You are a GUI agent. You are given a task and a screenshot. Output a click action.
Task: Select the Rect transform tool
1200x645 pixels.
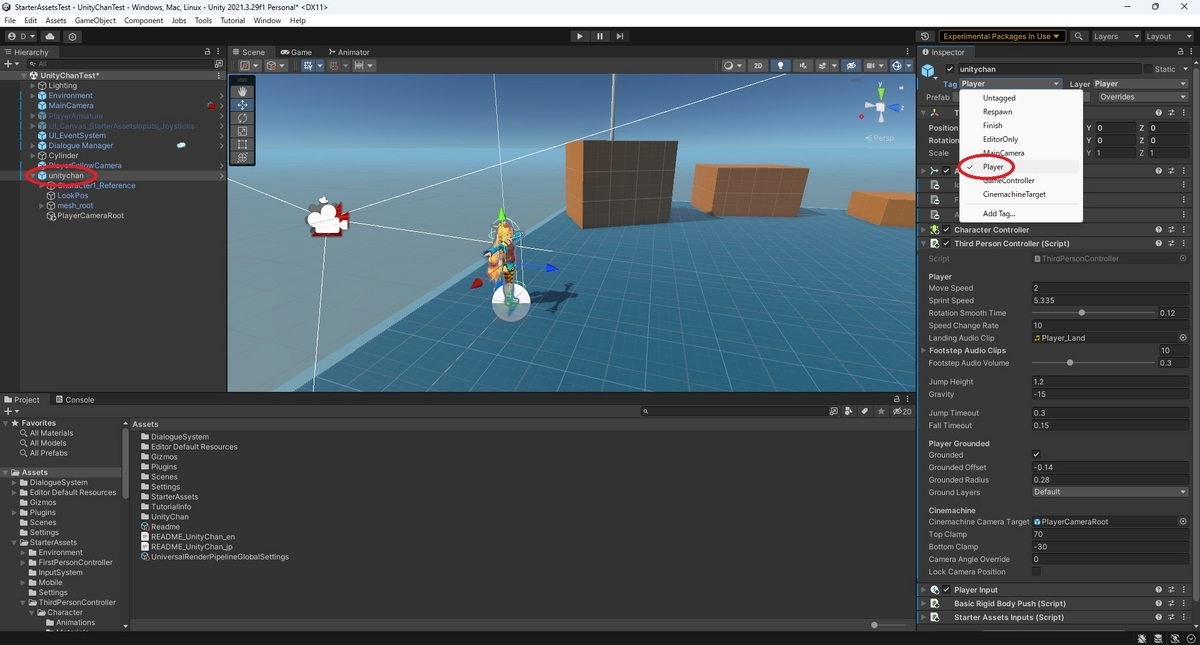(x=242, y=144)
